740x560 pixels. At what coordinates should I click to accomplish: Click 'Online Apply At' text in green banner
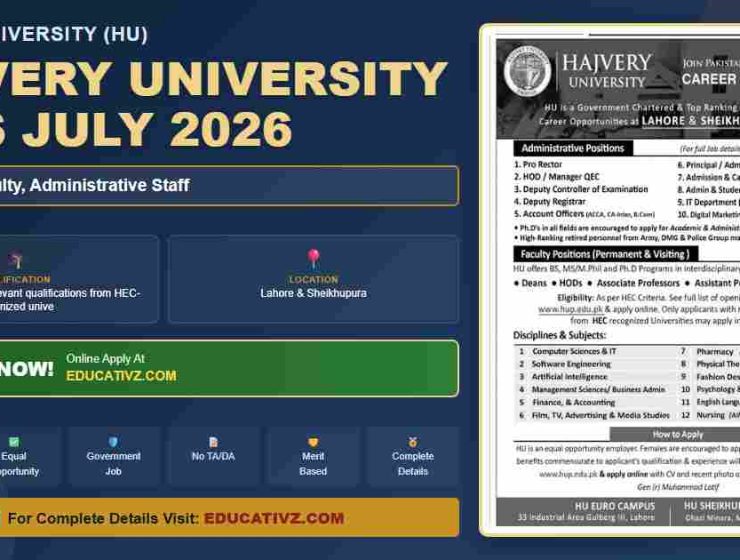(105, 359)
